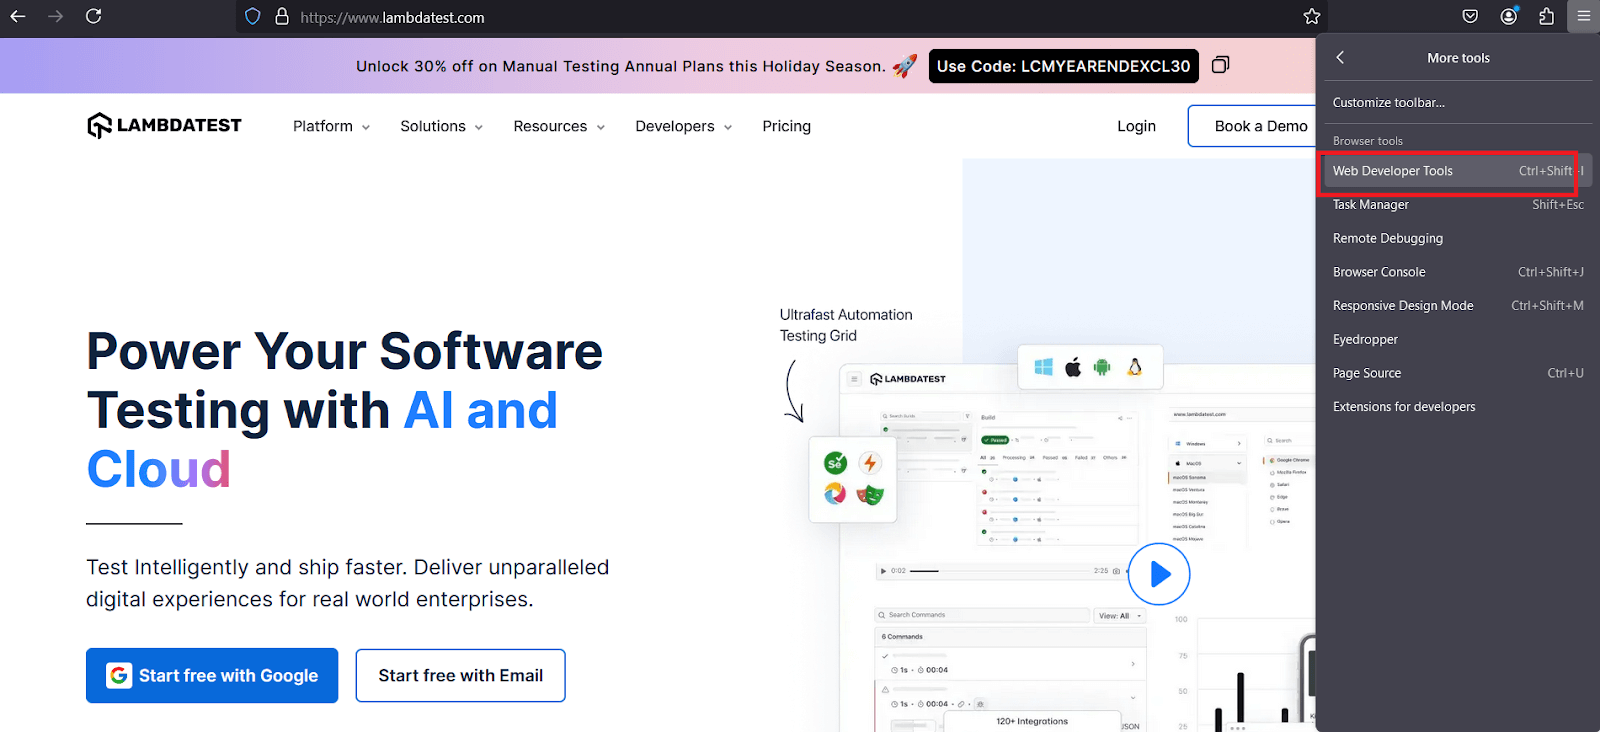Expand the Developers dropdown
Screen dimensions: 1600x732
point(683,126)
